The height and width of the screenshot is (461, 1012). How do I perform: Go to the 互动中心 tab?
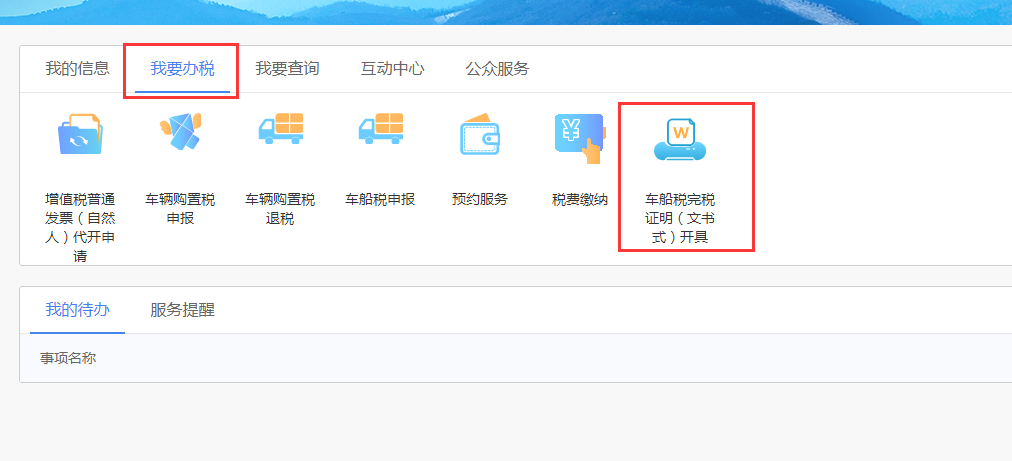coord(392,69)
